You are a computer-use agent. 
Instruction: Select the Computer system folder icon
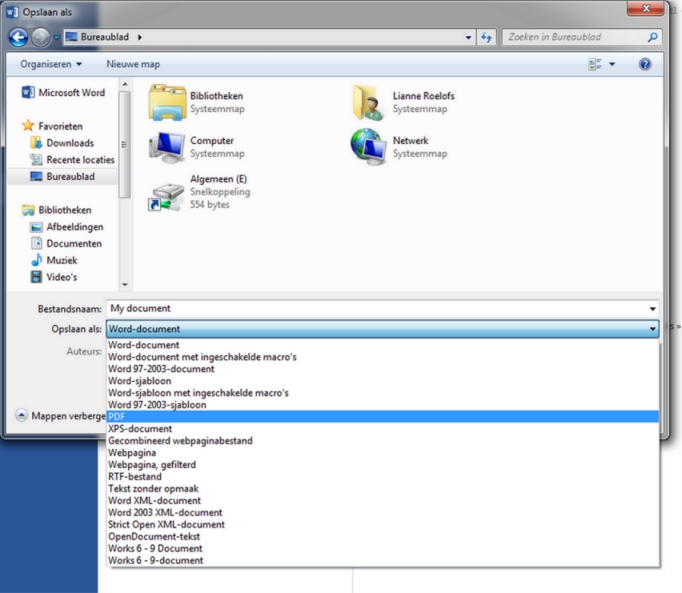pyautogui.click(x=166, y=147)
